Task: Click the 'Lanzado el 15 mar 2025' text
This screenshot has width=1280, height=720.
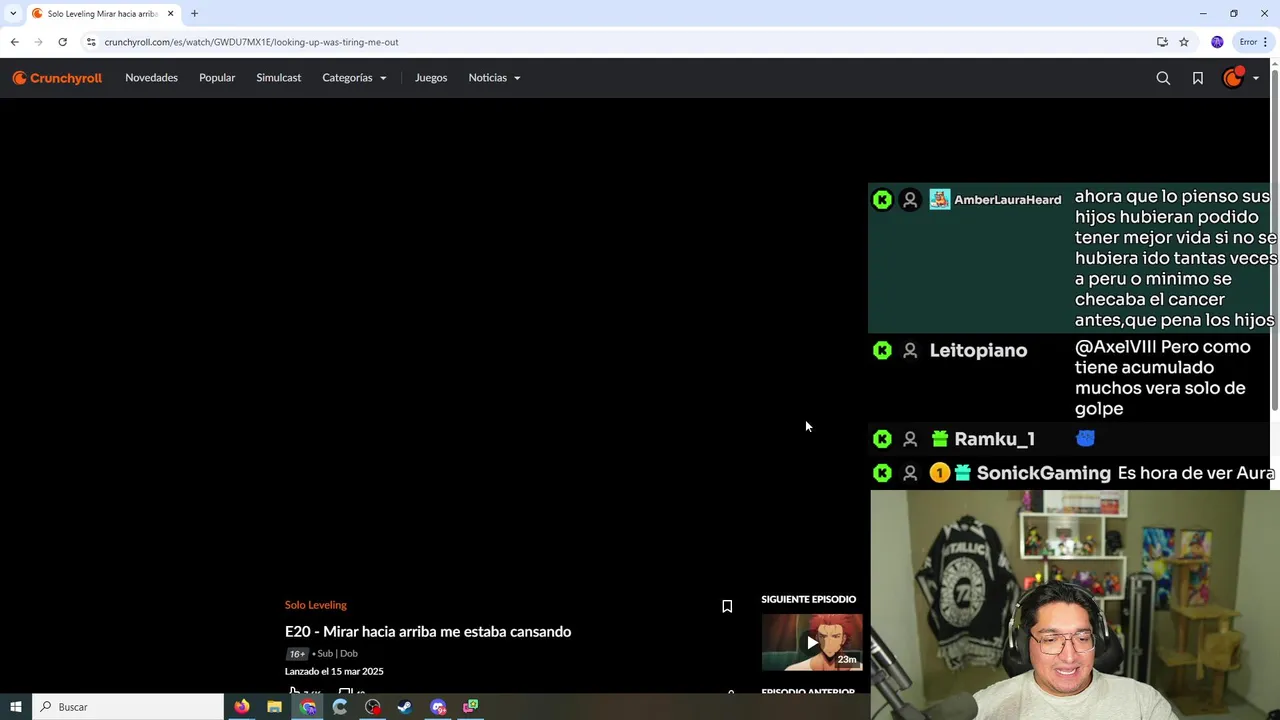Action: (334, 672)
